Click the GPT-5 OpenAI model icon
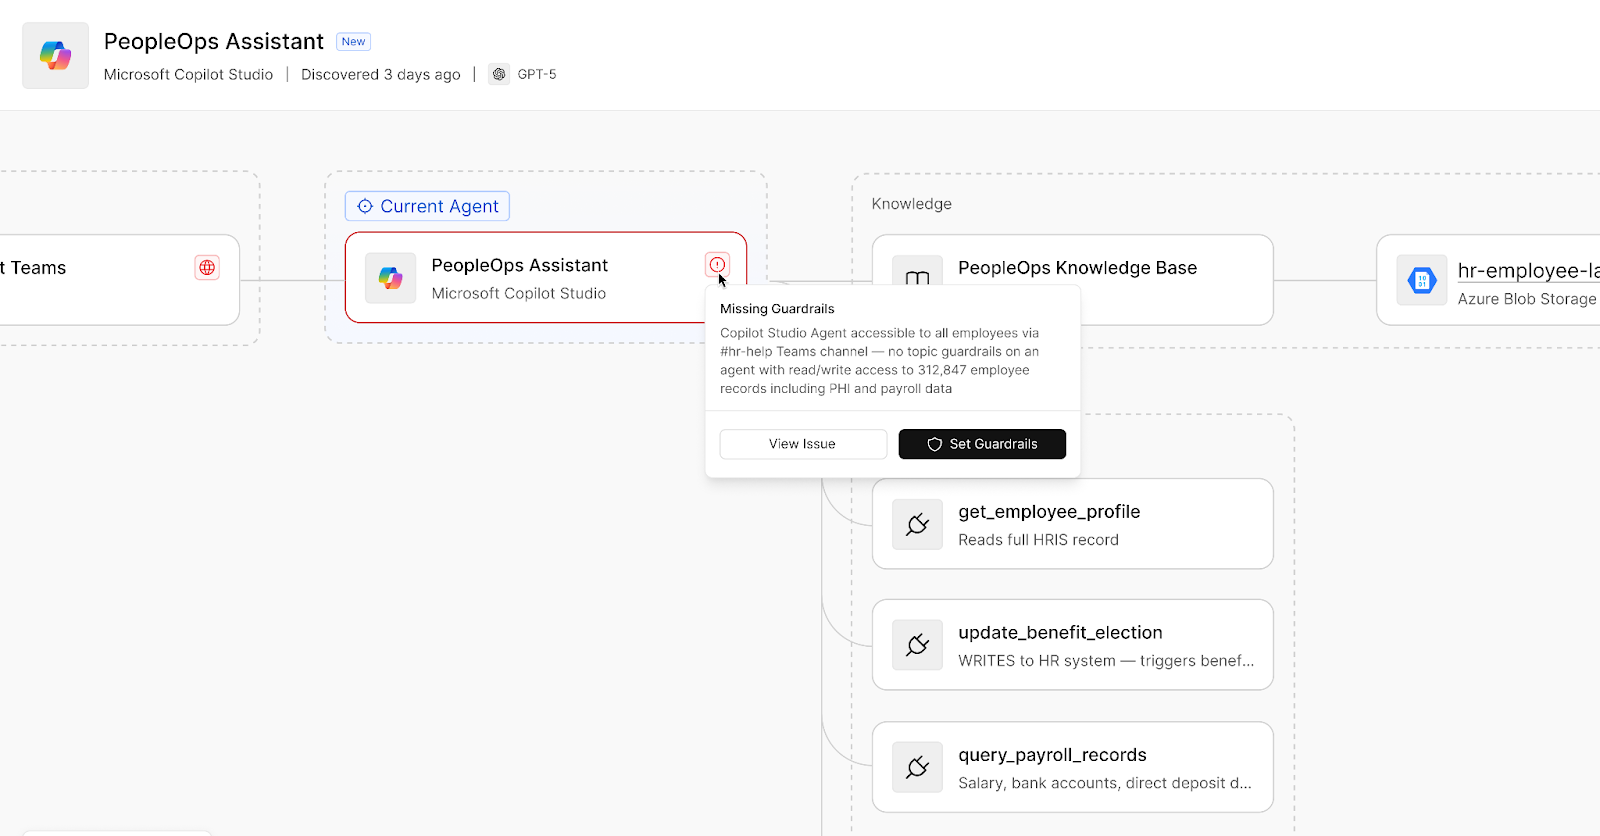 (499, 74)
